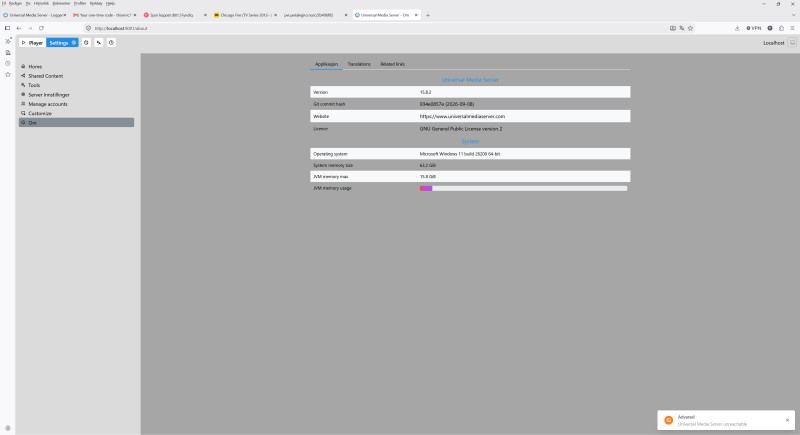800x435 pixels.
Task: Toggle reader view icon in address bar
Action: pos(672,29)
